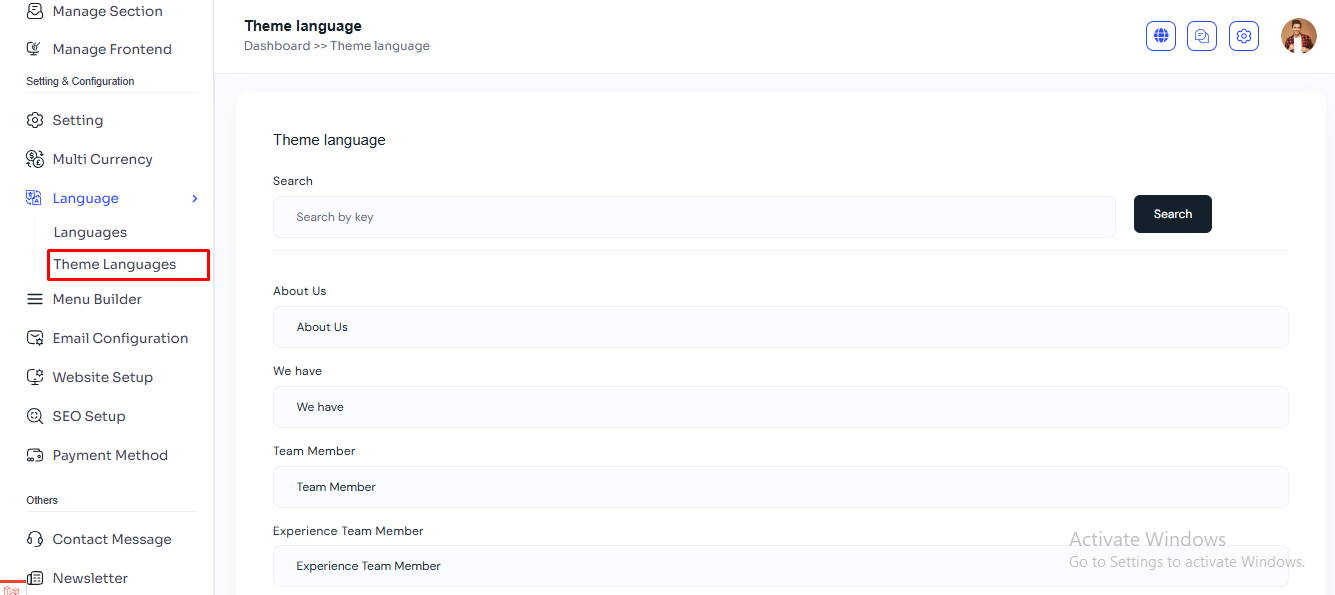Open the user profile avatar
The height and width of the screenshot is (595, 1335).
coord(1298,36)
